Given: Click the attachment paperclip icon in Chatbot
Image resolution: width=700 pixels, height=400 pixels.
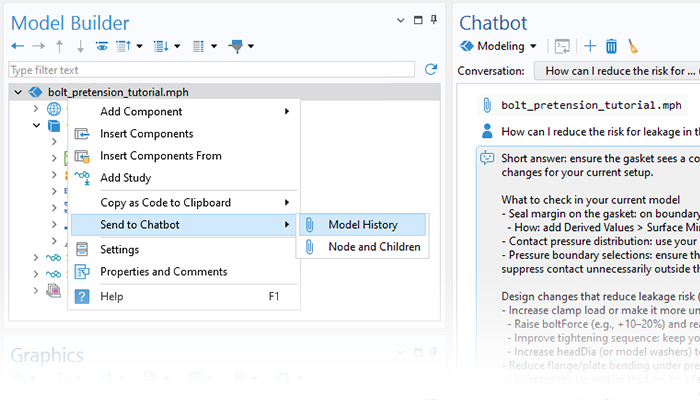Looking at the screenshot, I should (x=487, y=105).
